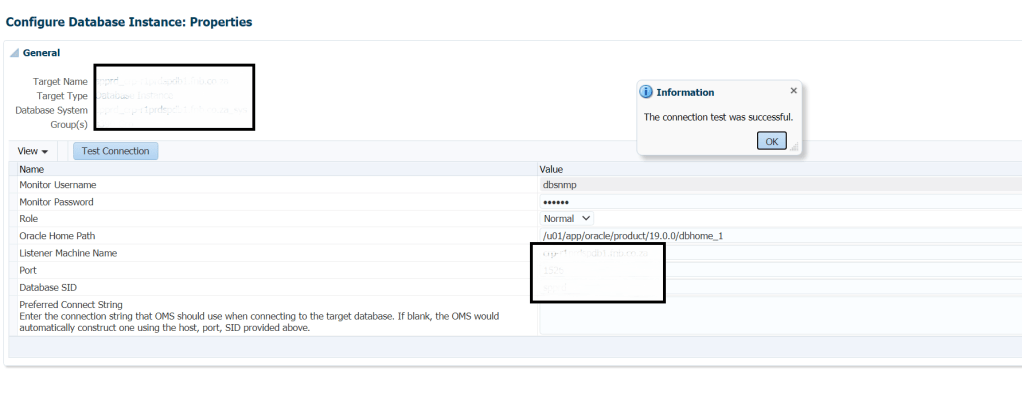Click the Name column header
Image resolution: width=1022 pixels, height=413 pixels.
(x=32, y=169)
